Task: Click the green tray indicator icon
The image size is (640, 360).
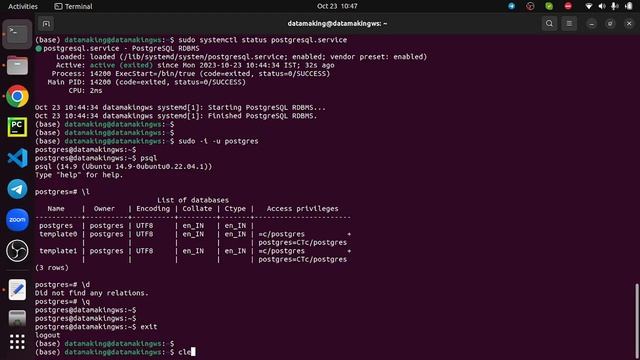Action: (549, 6)
